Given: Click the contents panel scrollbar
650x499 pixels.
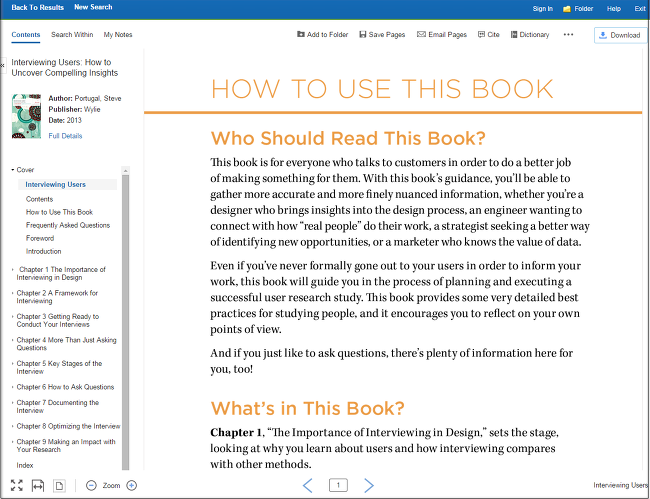Looking at the screenshot, I should click(x=126, y=322).
